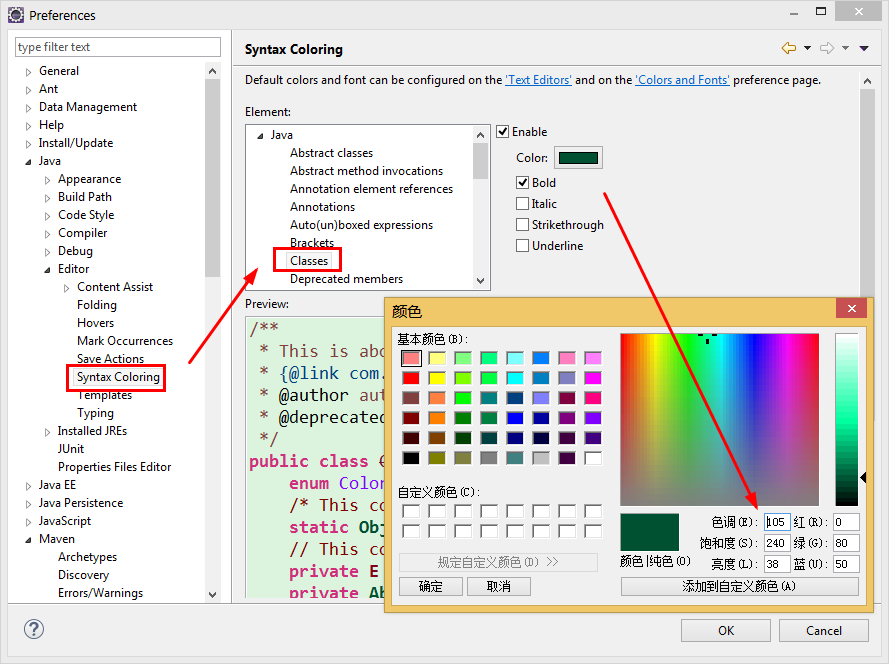Screen dimensions: 889x664
Task: Open Properties Files Editor preferences
Action: click(x=115, y=467)
